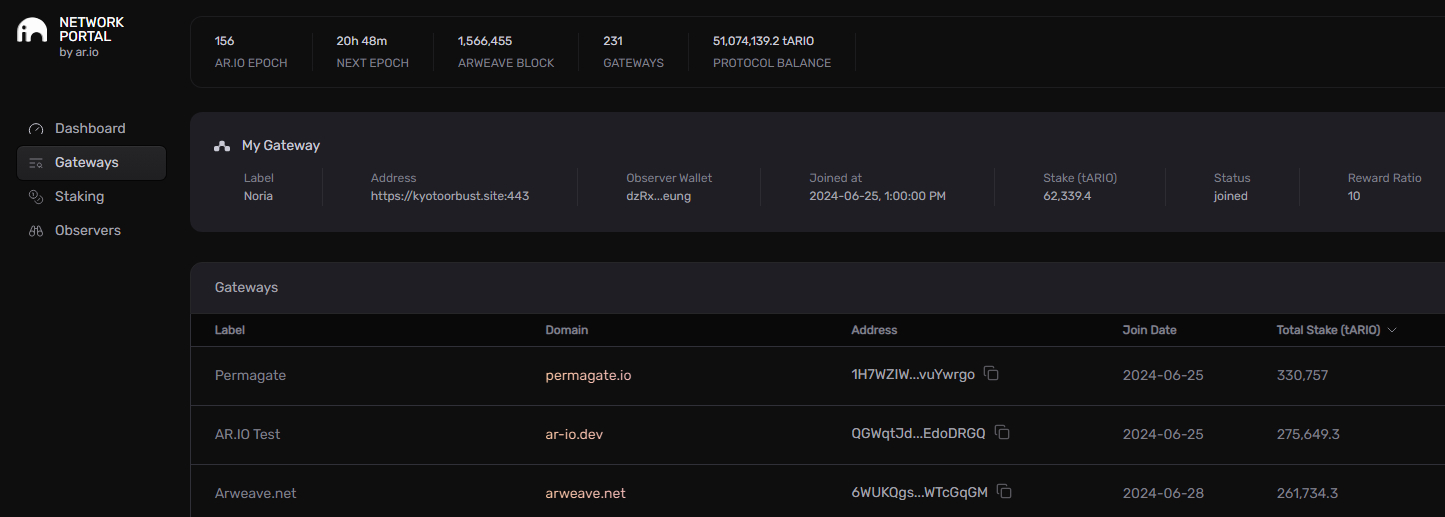Click the Gateways list icon in sidebar
Viewport: 1445px width, 517px height.
36,163
